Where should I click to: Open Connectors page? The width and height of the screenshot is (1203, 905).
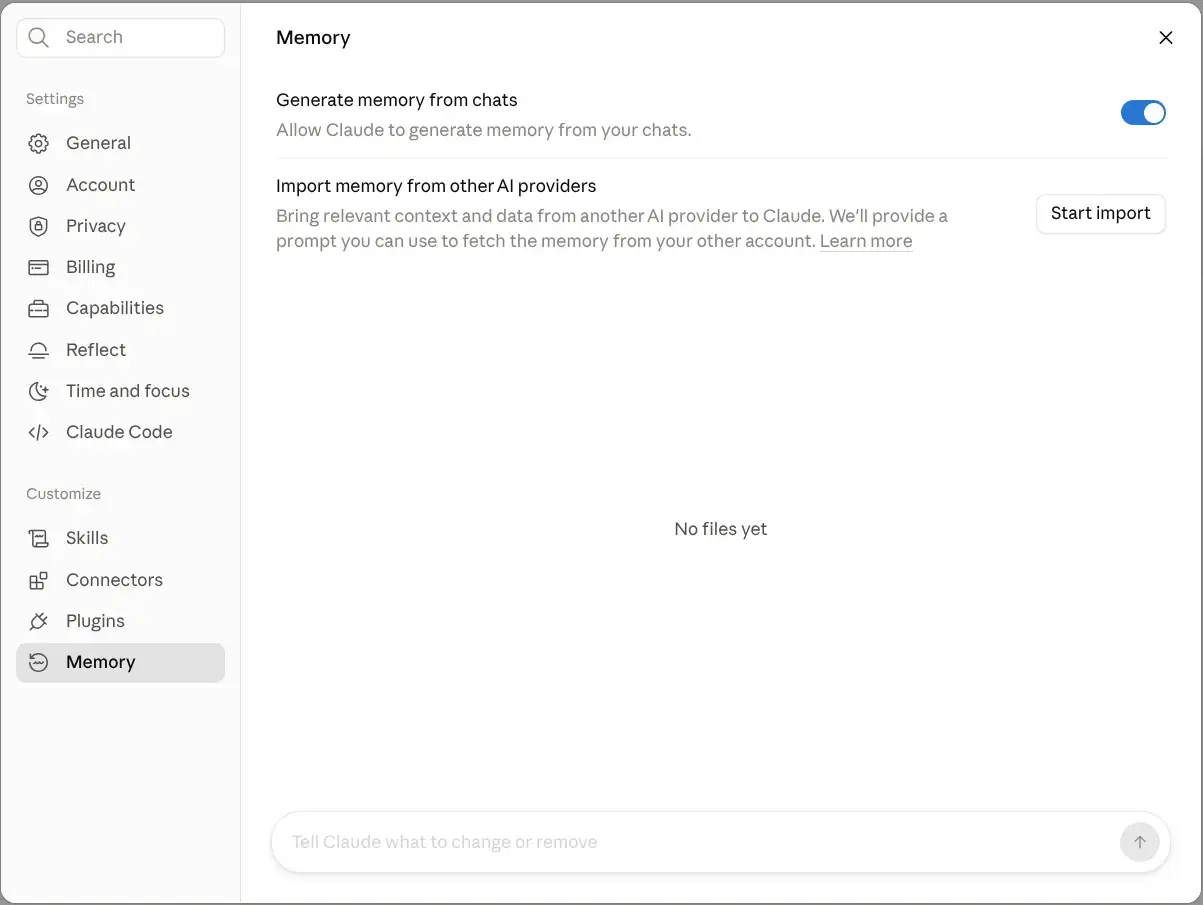[x=120, y=580]
